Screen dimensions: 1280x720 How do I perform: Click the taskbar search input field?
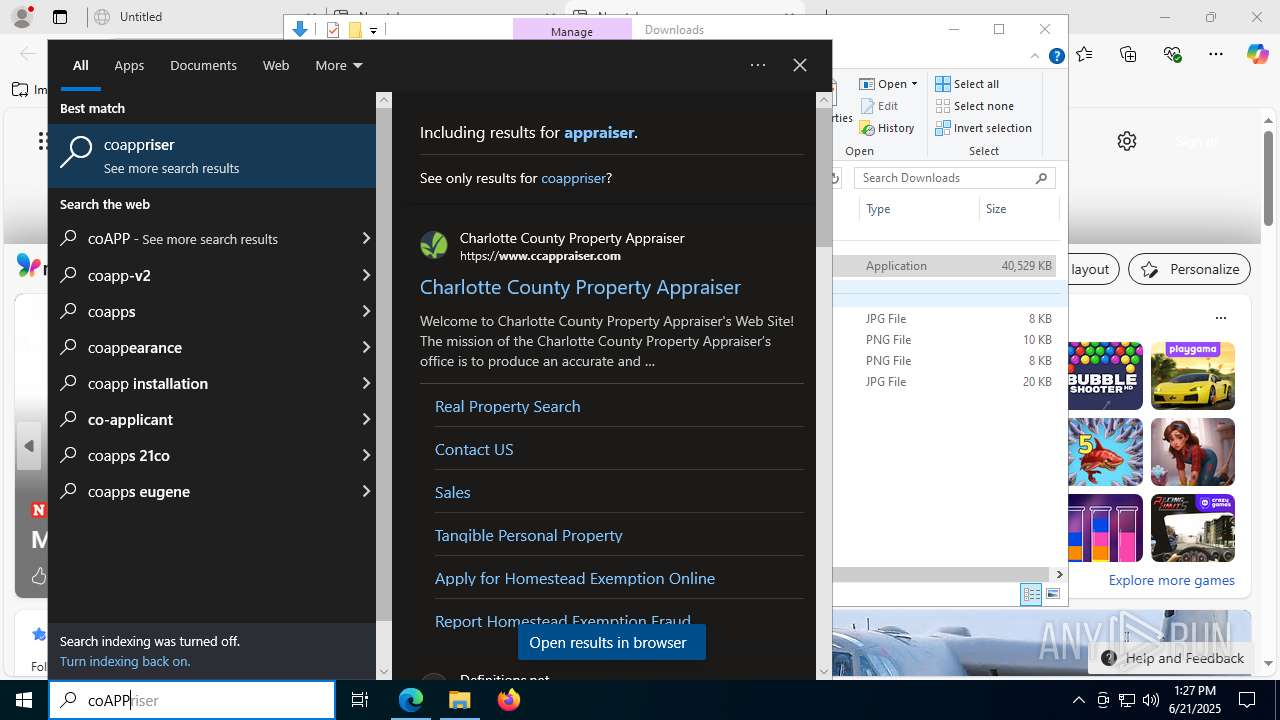click(x=192, y=700)
